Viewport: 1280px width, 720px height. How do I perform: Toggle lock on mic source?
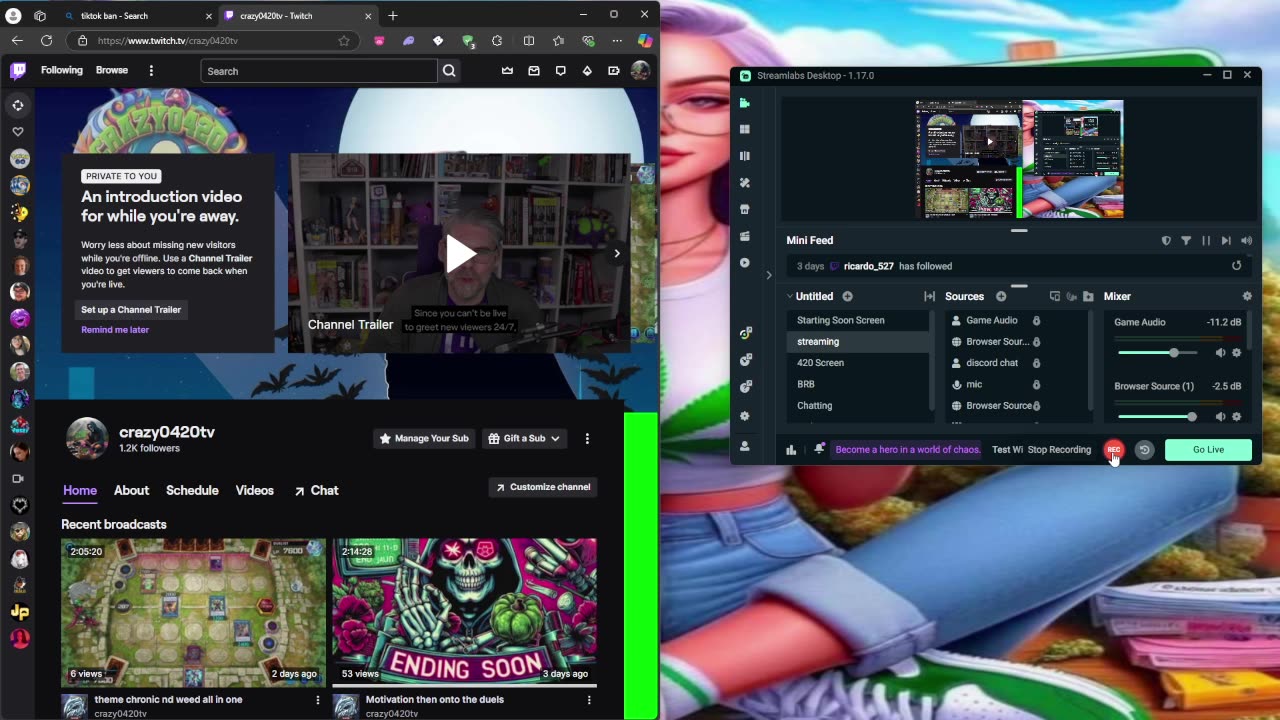tap(1036, 384)
